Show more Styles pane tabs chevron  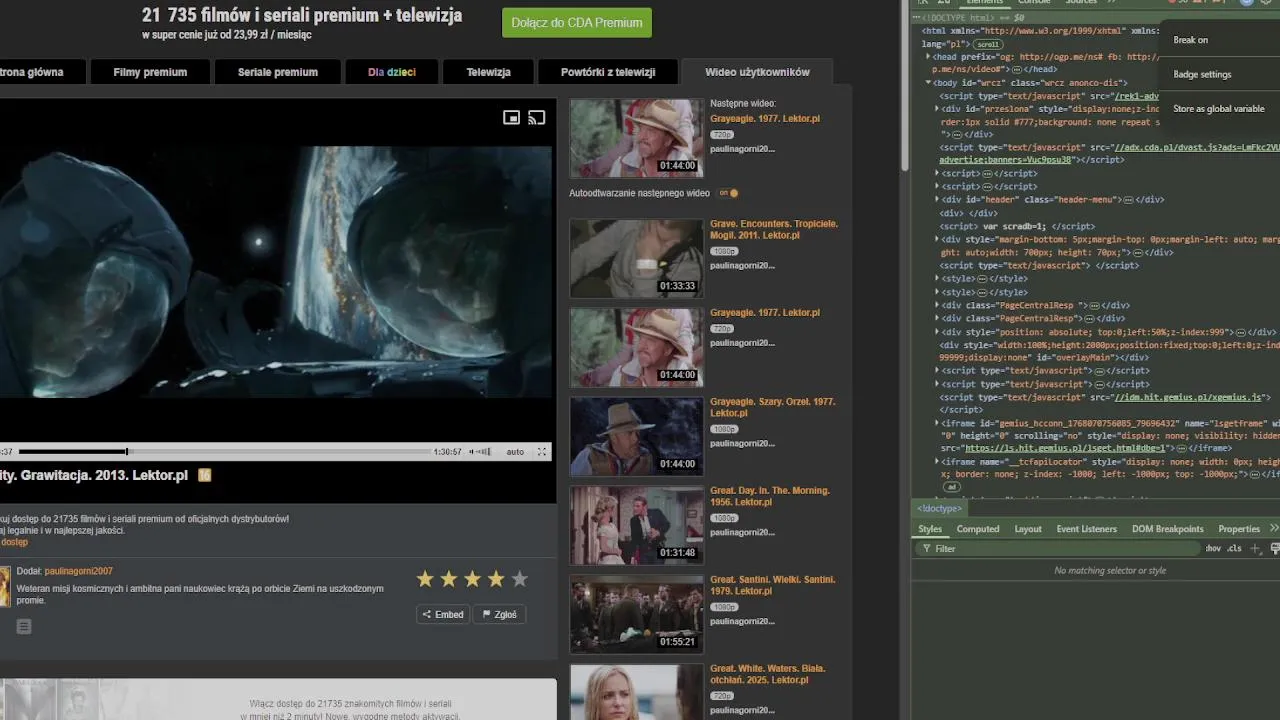(x=1273, y=528)
